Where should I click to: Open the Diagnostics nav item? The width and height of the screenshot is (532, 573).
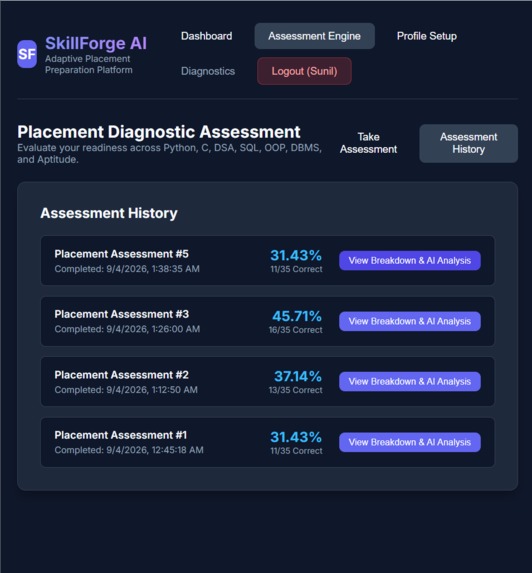point(208,71)
